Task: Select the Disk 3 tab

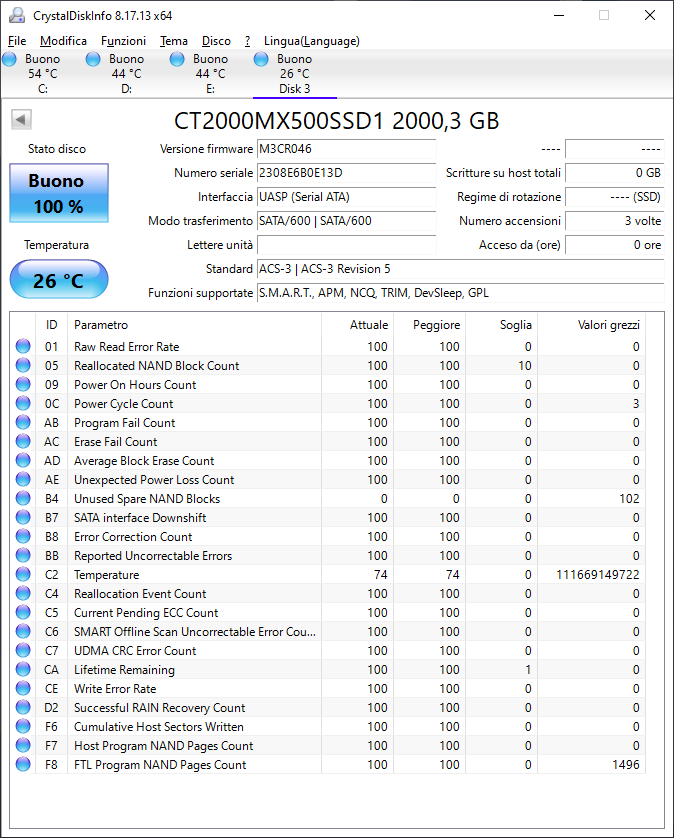Action: point(295,74)
